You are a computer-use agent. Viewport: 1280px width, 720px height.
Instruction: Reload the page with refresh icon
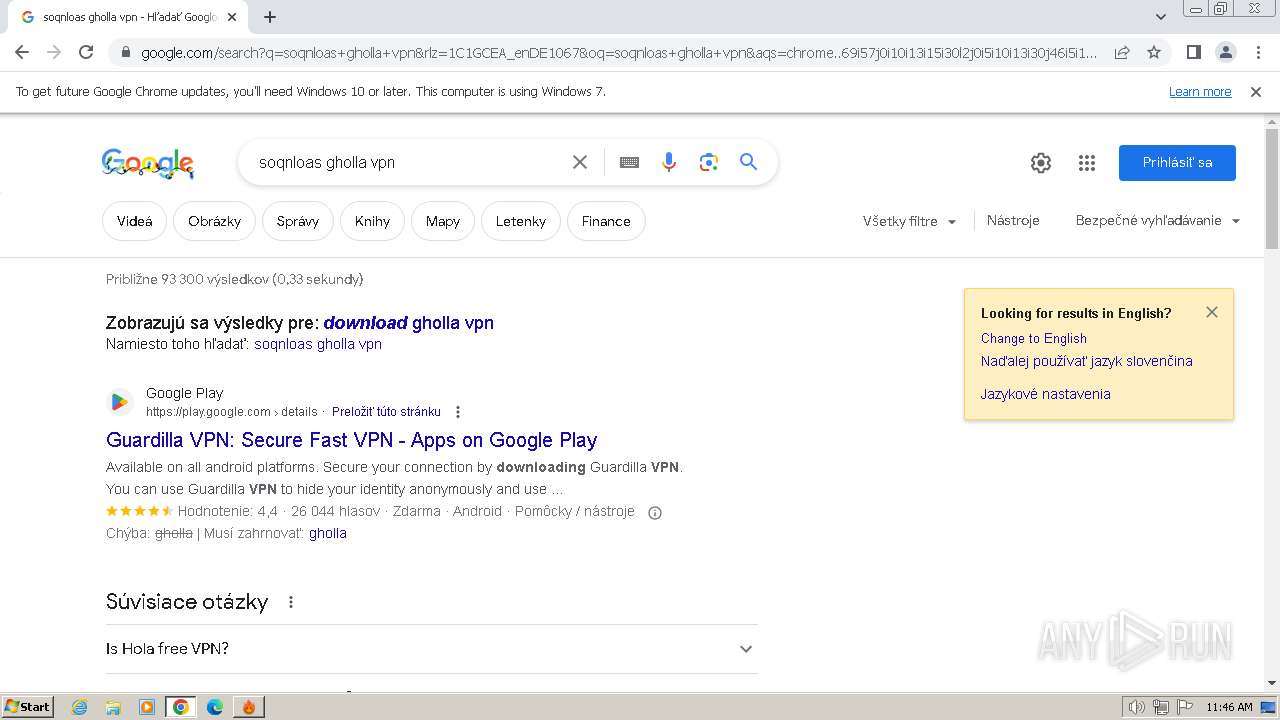click(86, 52)
